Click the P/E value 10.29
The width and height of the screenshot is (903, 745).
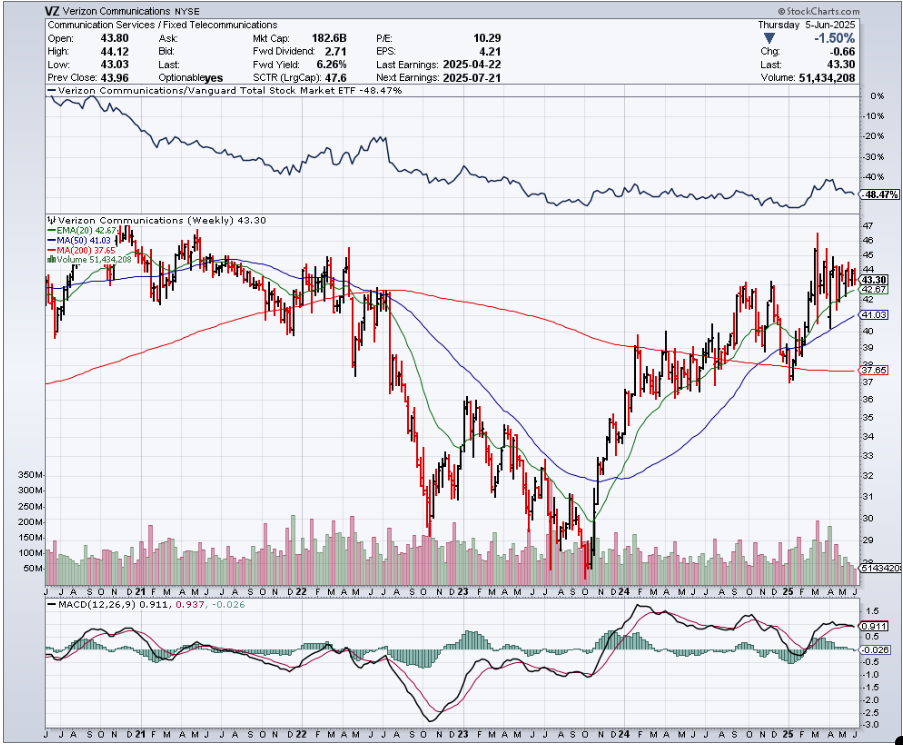[487, 38]
